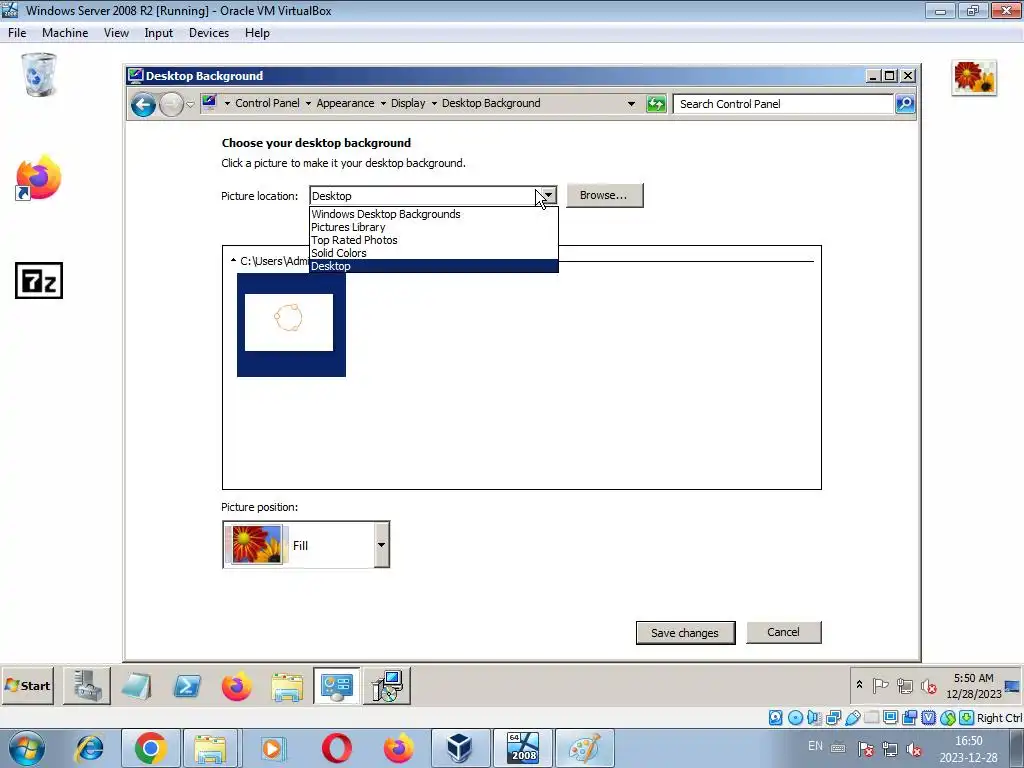Click the search magnifier in Control Panel
This screenshot has height=768, width=1024.
coord(905,104)
